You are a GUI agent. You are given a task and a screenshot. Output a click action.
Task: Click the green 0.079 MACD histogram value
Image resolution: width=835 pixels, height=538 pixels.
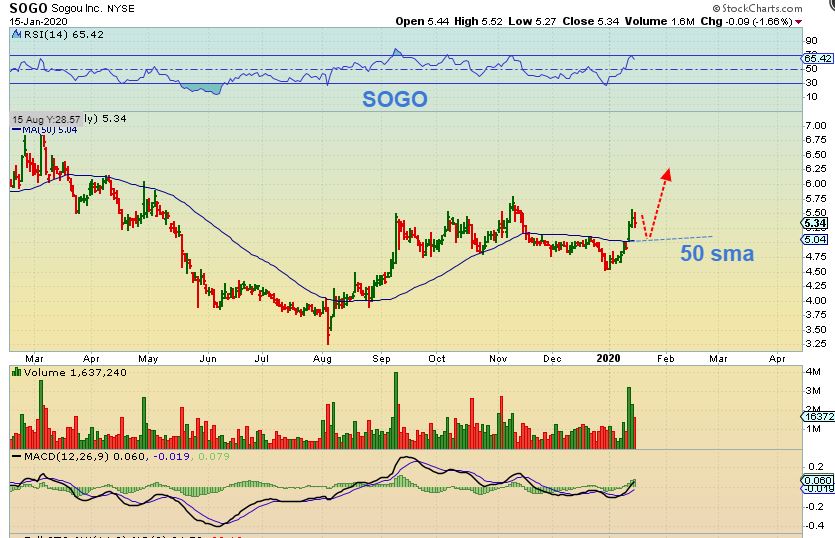tap(214, 457)
